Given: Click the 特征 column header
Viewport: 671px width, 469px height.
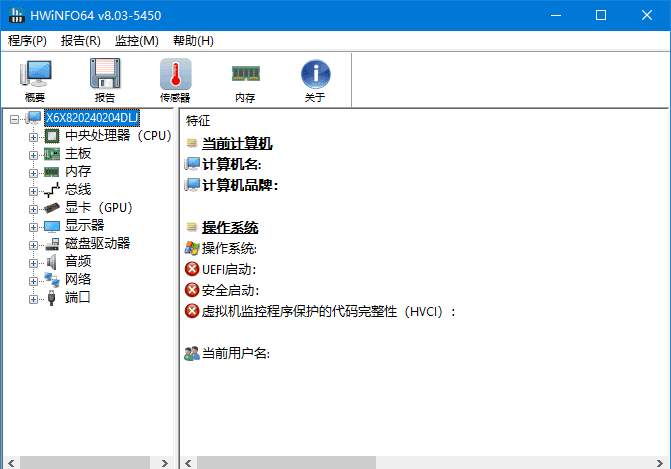Looking at the screenshot, I should coord(198,121).
